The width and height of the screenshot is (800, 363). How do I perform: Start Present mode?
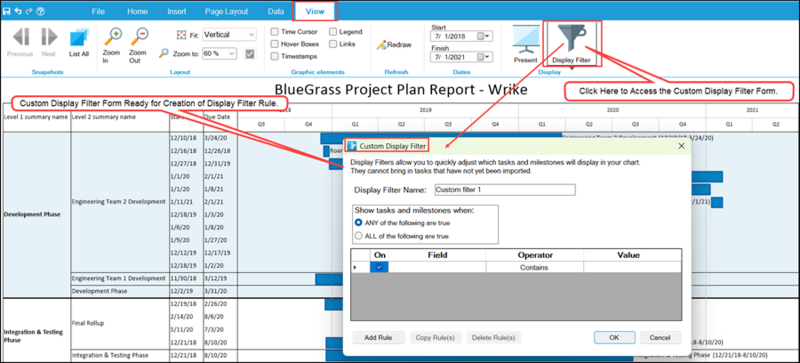pyautogui.click(x=526, y=44)
